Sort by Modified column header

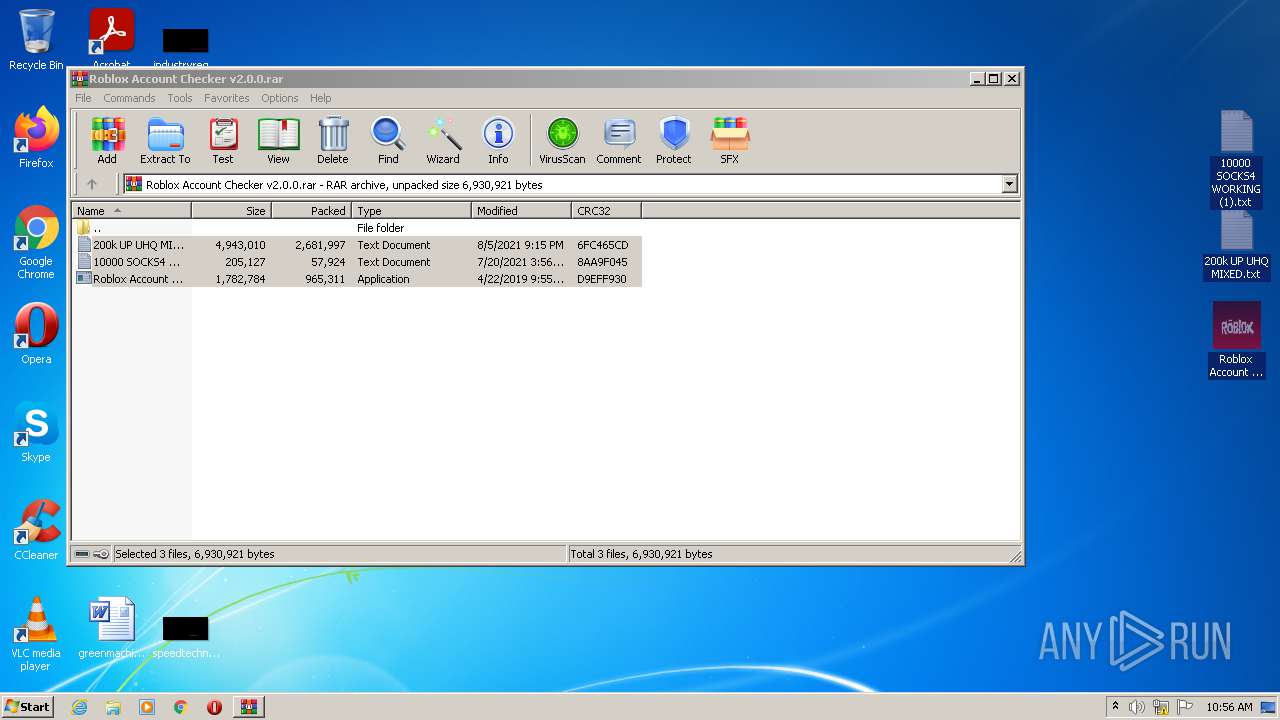(x=521, y=211)
